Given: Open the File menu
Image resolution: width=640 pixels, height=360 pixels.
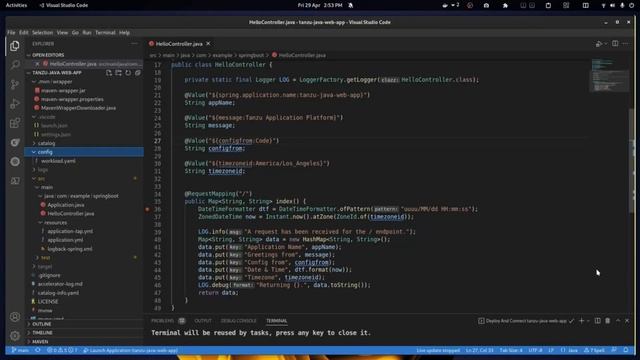Looking at the screenshot, I should (x=11, y=33).
